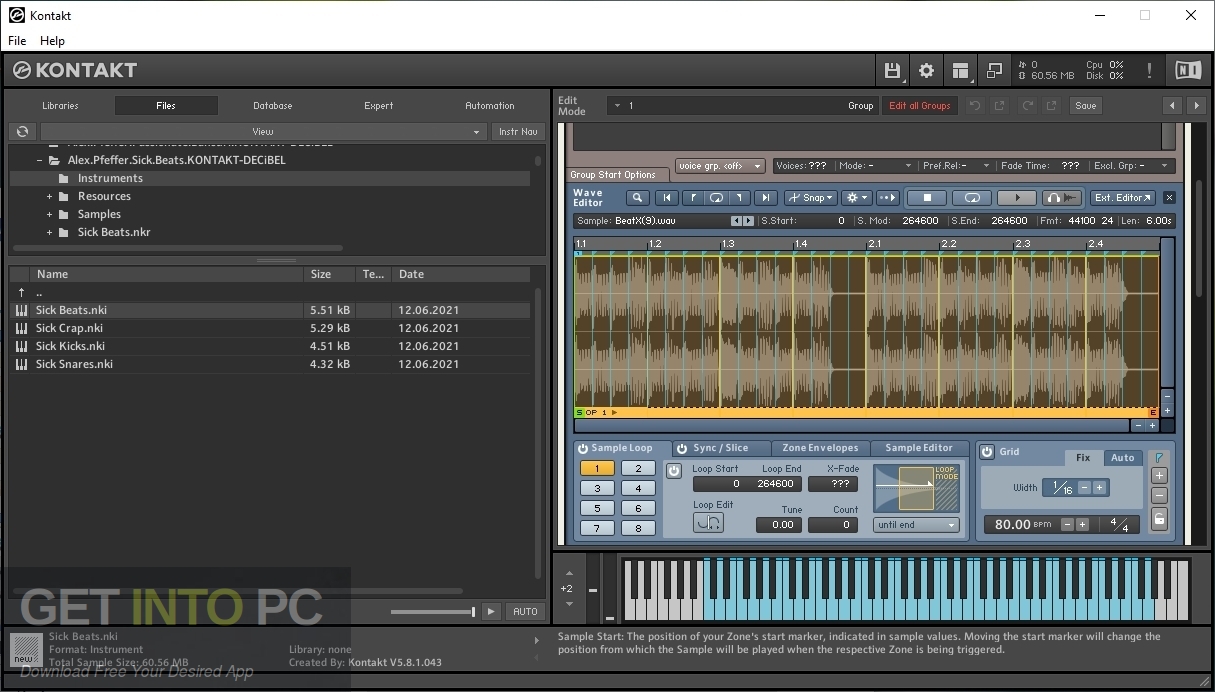Switch grid to Auto tab
The image size is (1215, 692).
coord(1123,457)
